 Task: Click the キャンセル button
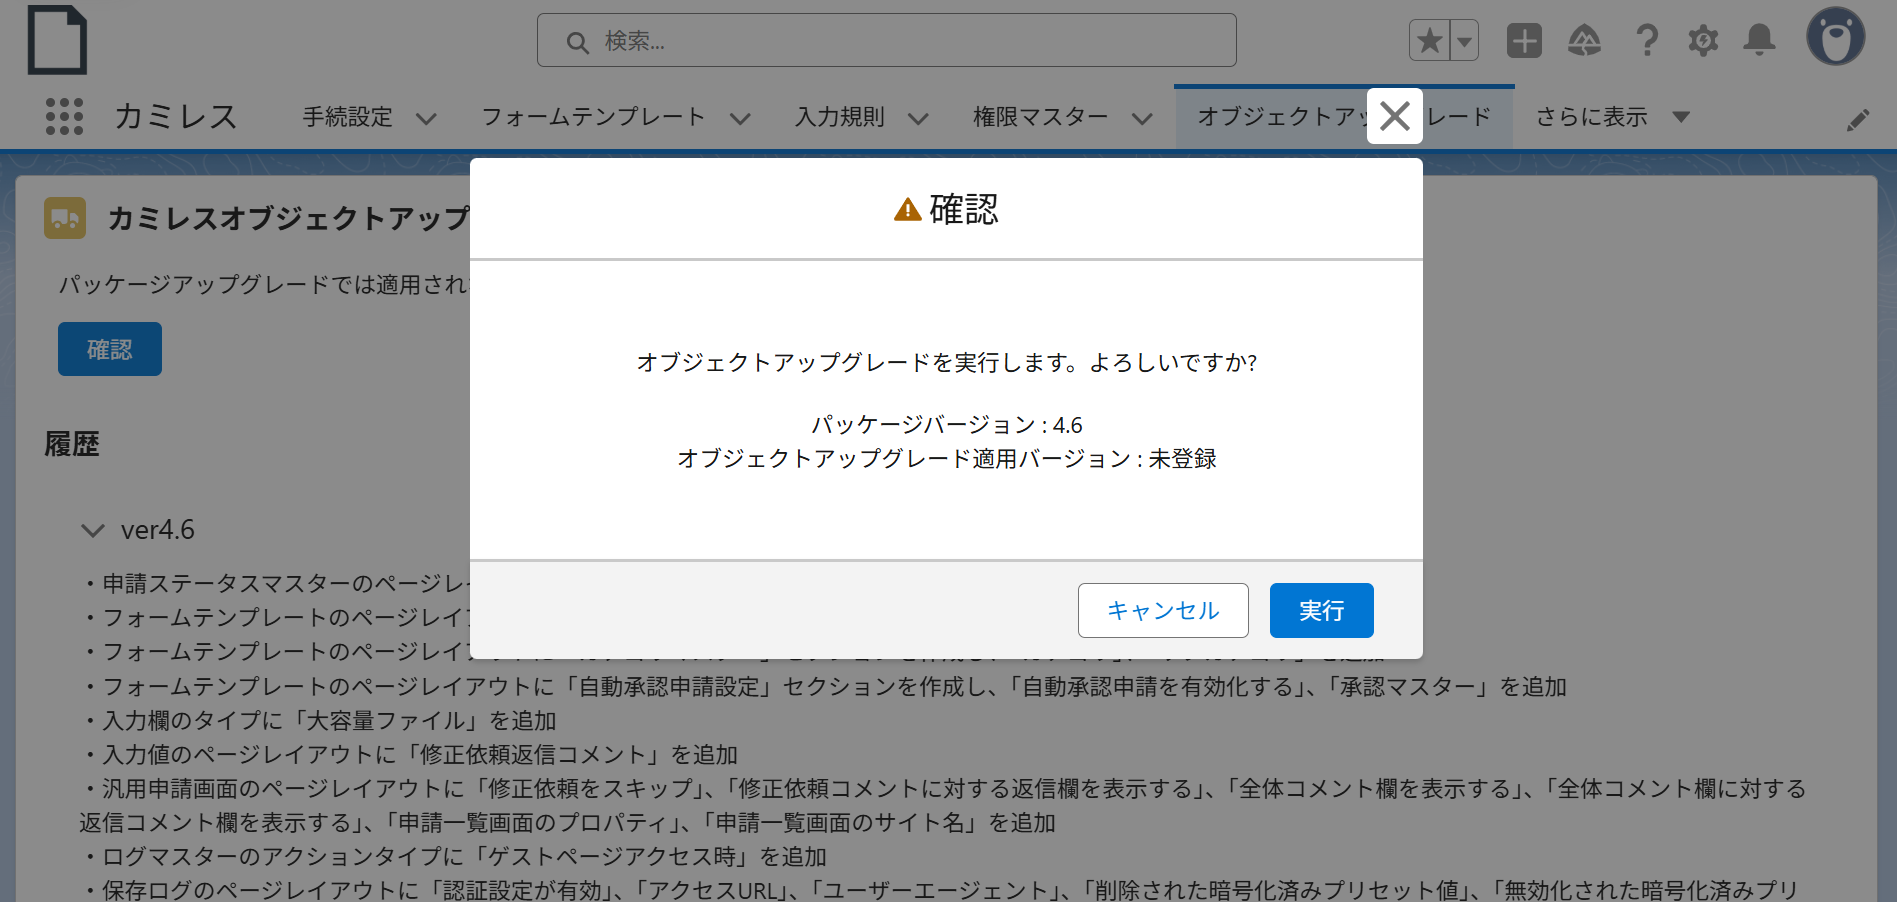point(1162,610)
